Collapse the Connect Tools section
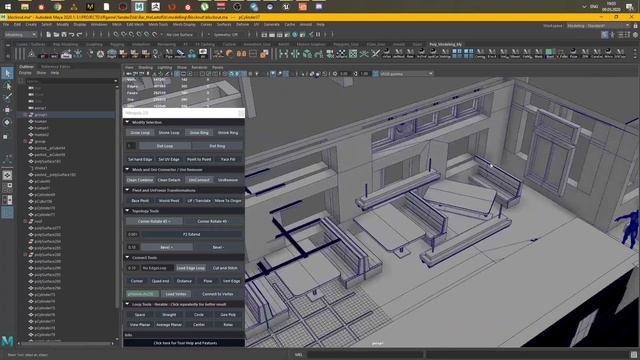This screenshot has width=640, height=360. [127, 258]
